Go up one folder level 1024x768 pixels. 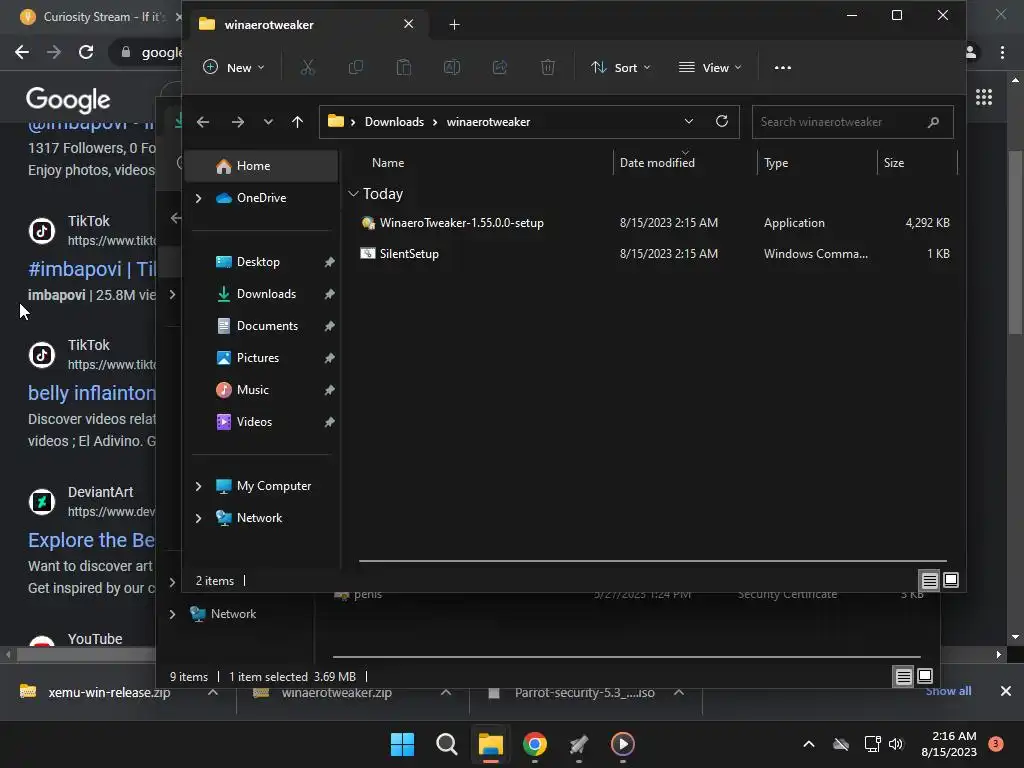297,121
